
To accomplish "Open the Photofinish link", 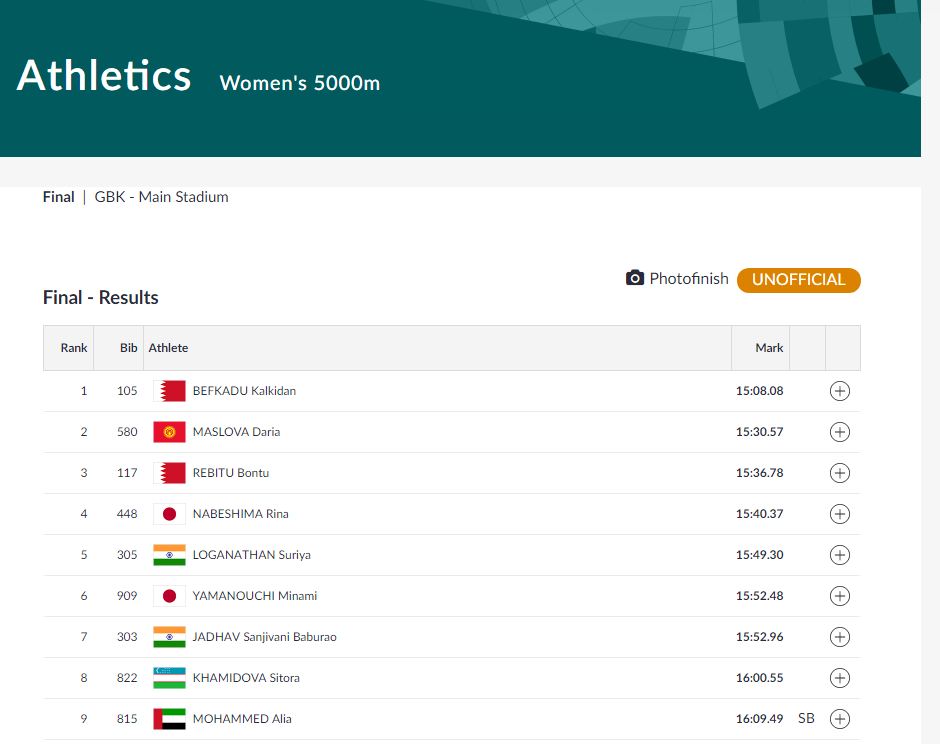I will [x=688, y=279].
